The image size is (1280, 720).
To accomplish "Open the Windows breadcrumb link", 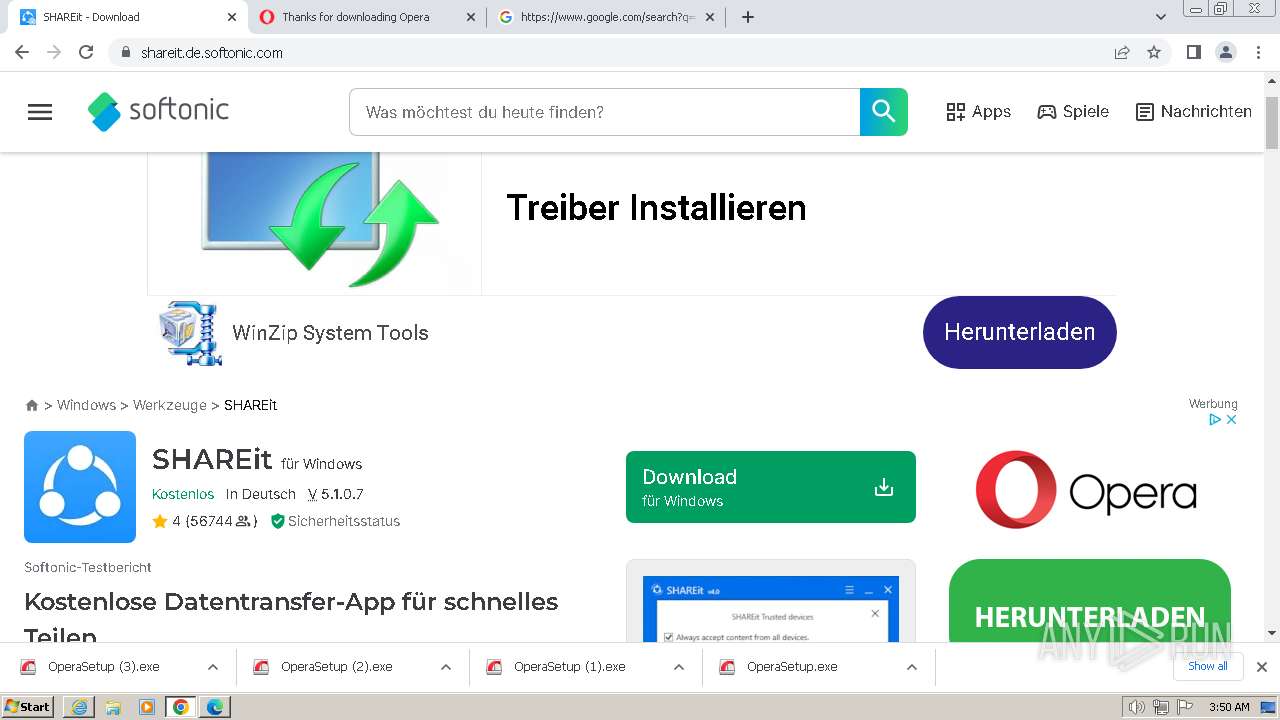I will coord(86,405).
